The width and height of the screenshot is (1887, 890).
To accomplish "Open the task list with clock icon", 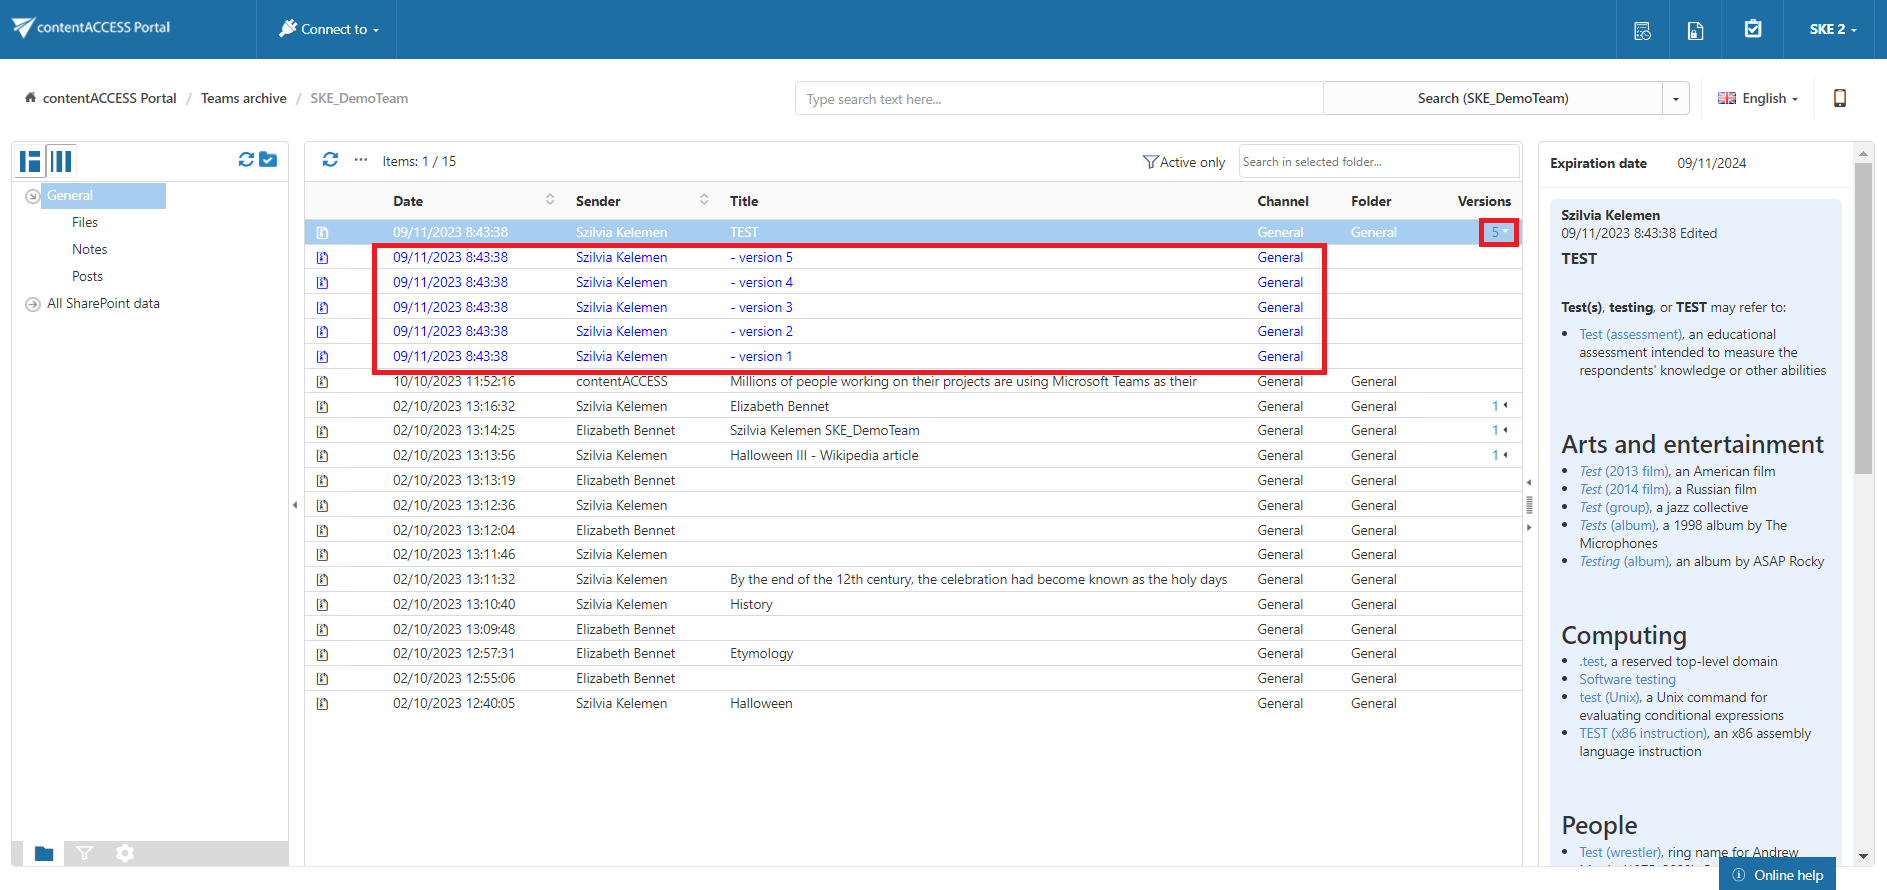I will 1642,30.
